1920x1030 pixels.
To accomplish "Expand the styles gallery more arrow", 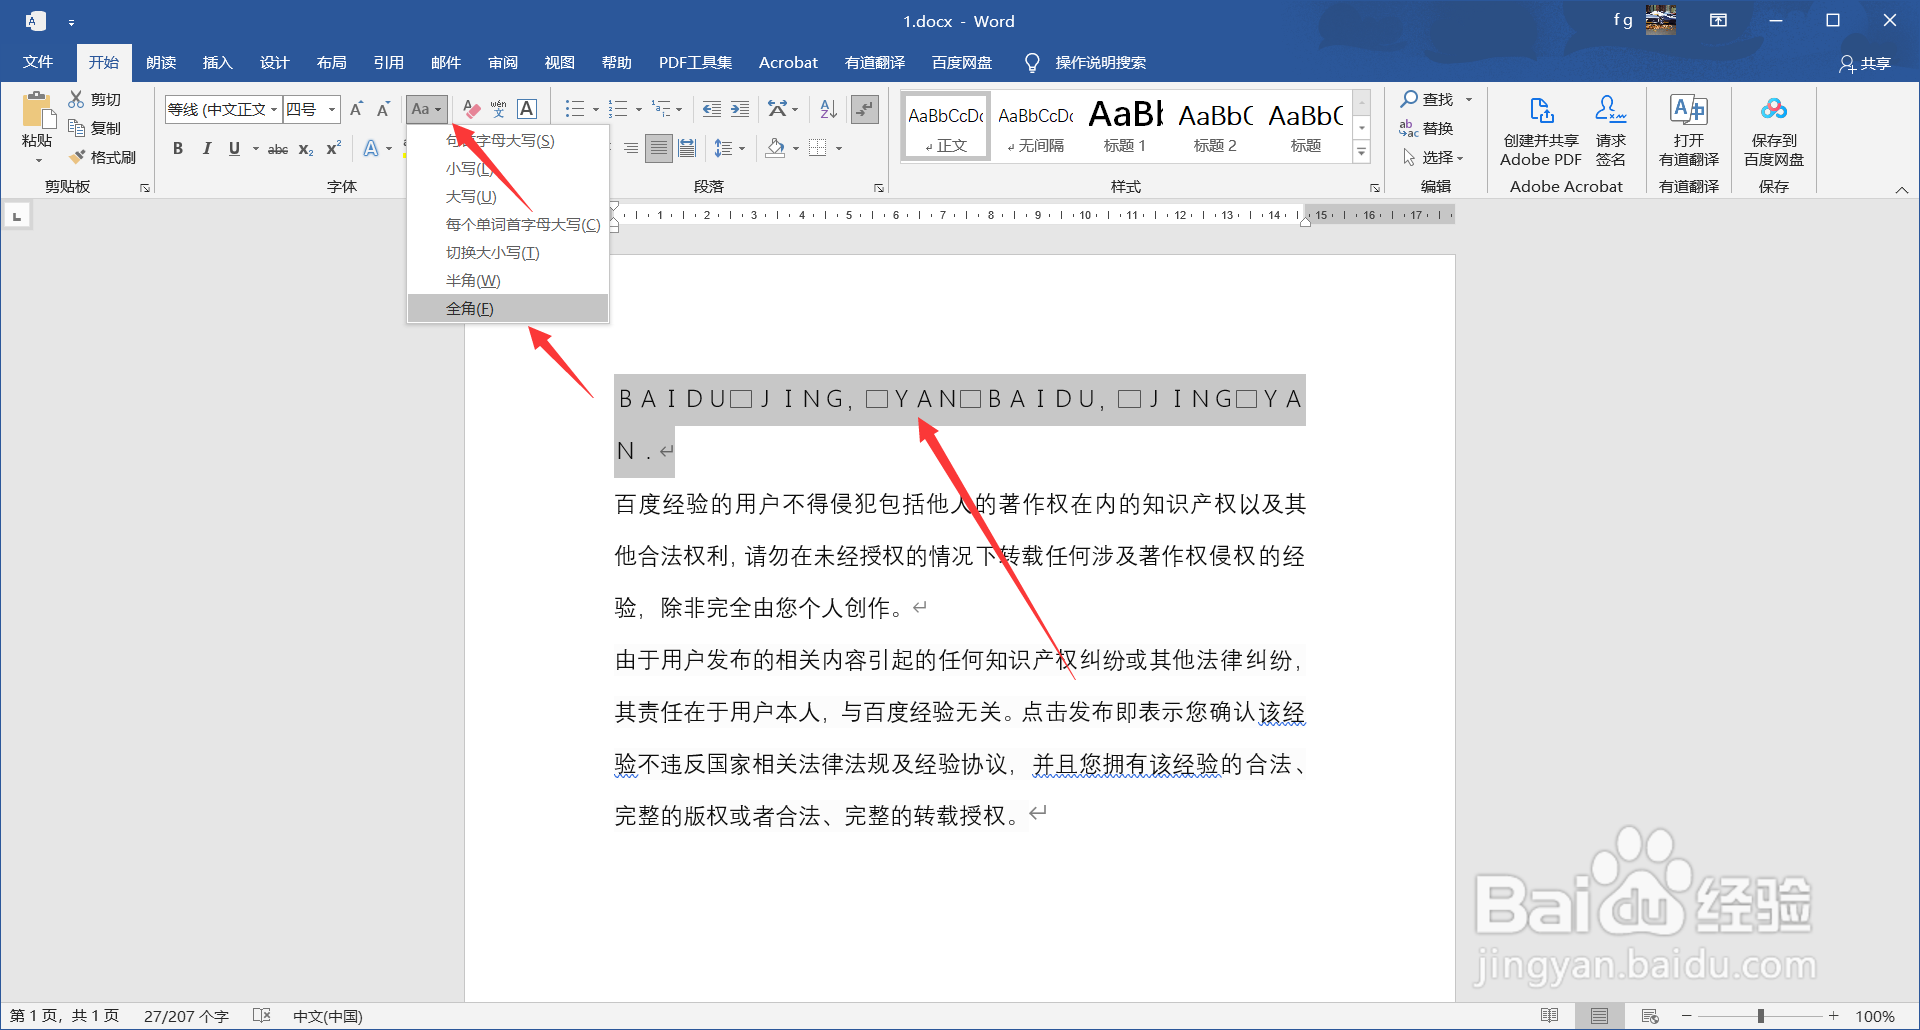I will [x=1361, y=152].
